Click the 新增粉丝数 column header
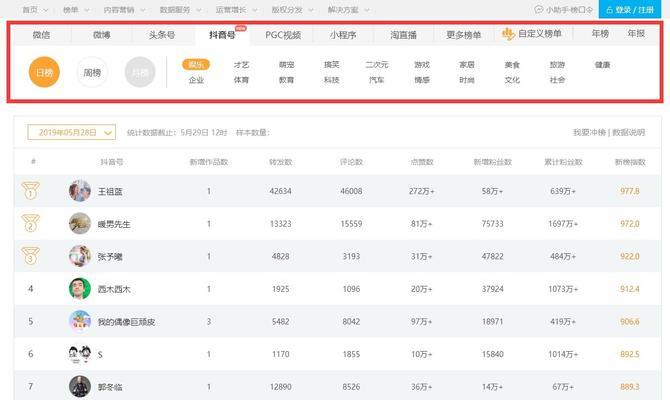This screenshot has width=670, height=400. click(492, 162)
